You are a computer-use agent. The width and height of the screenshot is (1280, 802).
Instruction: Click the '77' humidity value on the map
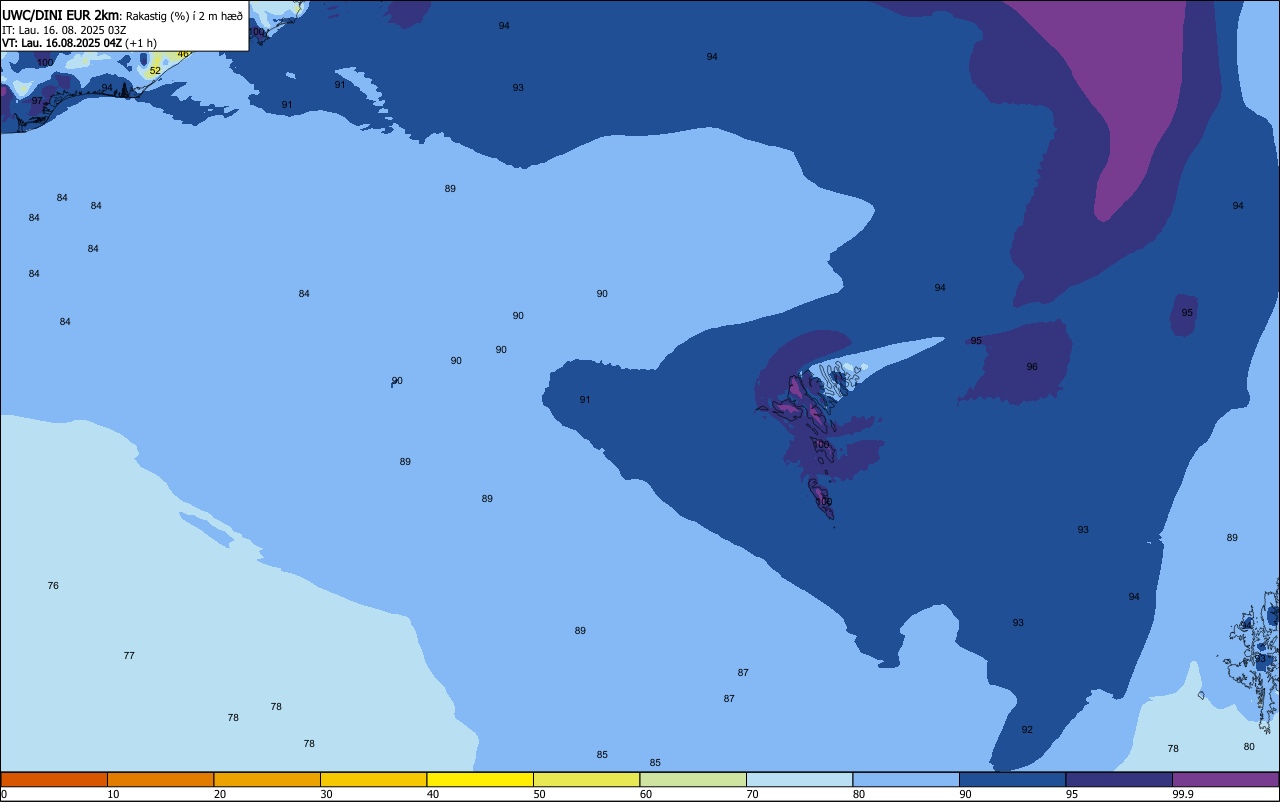coord(129,656)
